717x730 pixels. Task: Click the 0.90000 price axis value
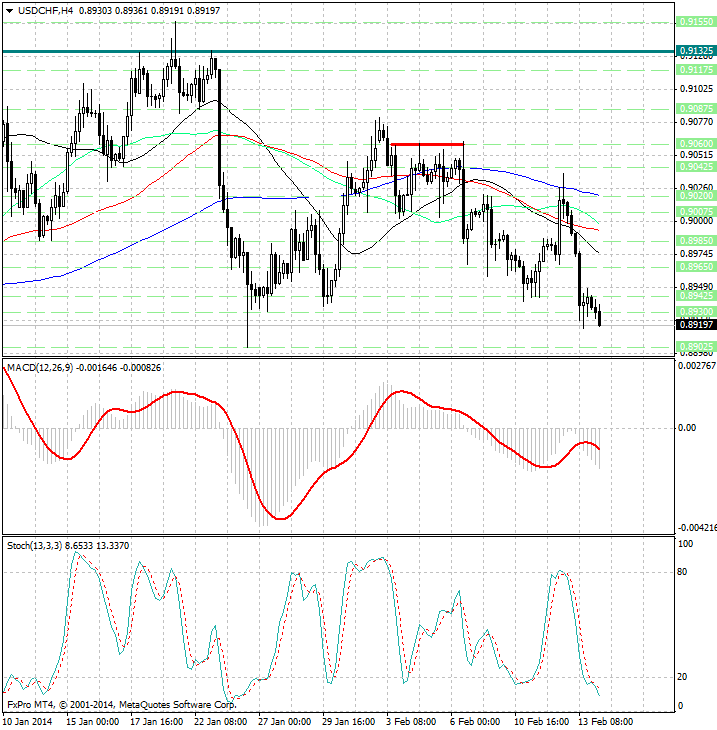coord(696,221)
